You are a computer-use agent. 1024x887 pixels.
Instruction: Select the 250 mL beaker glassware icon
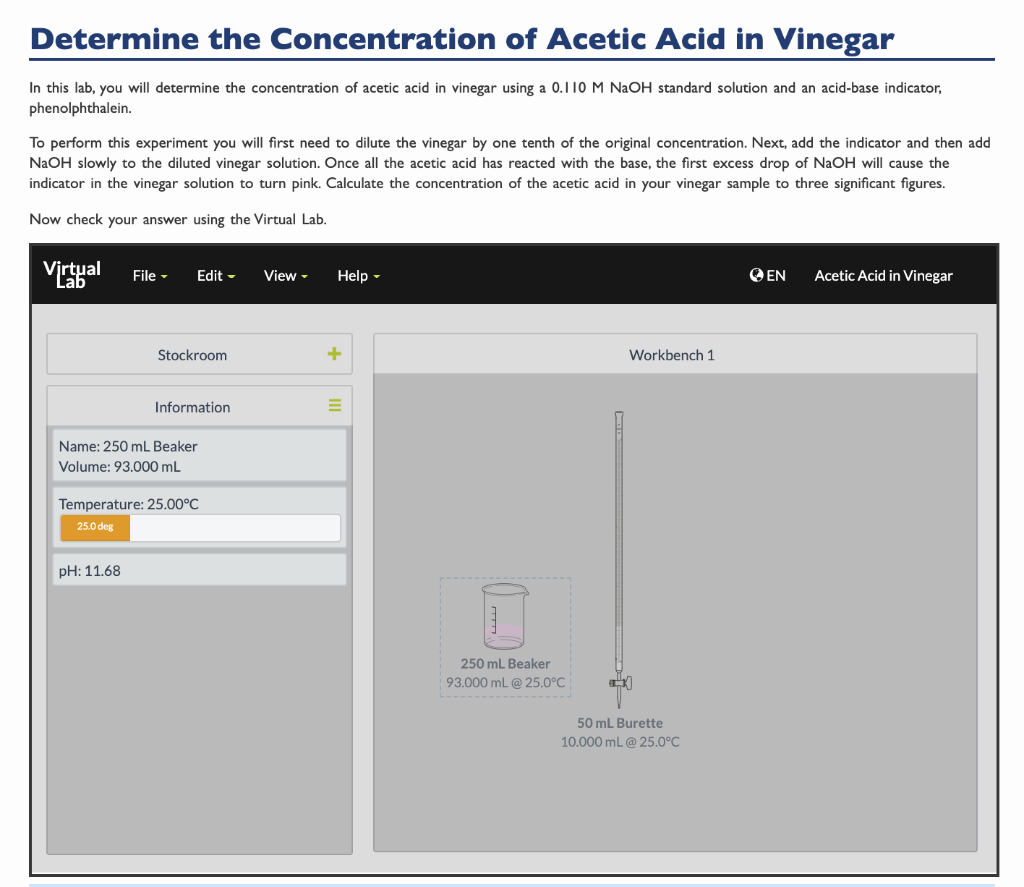[x=505, y=617]
